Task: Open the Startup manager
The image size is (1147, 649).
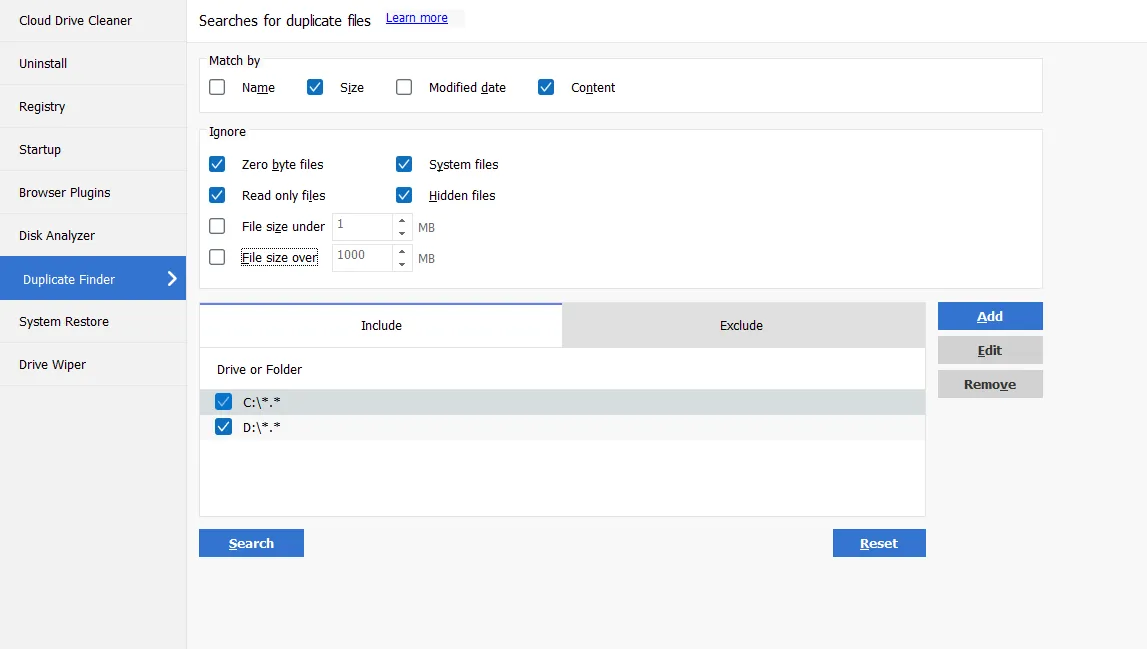Action: (x=40, y=149)
